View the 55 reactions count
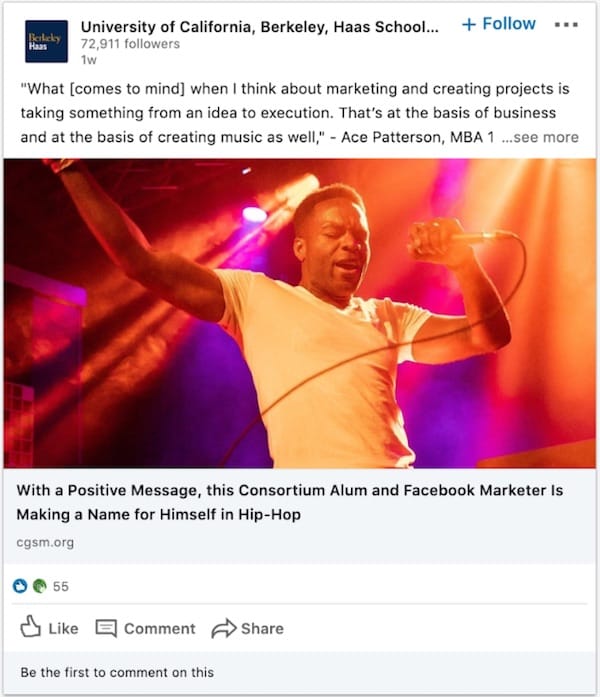This screenshot has width=600, height=697. point(61,586)
